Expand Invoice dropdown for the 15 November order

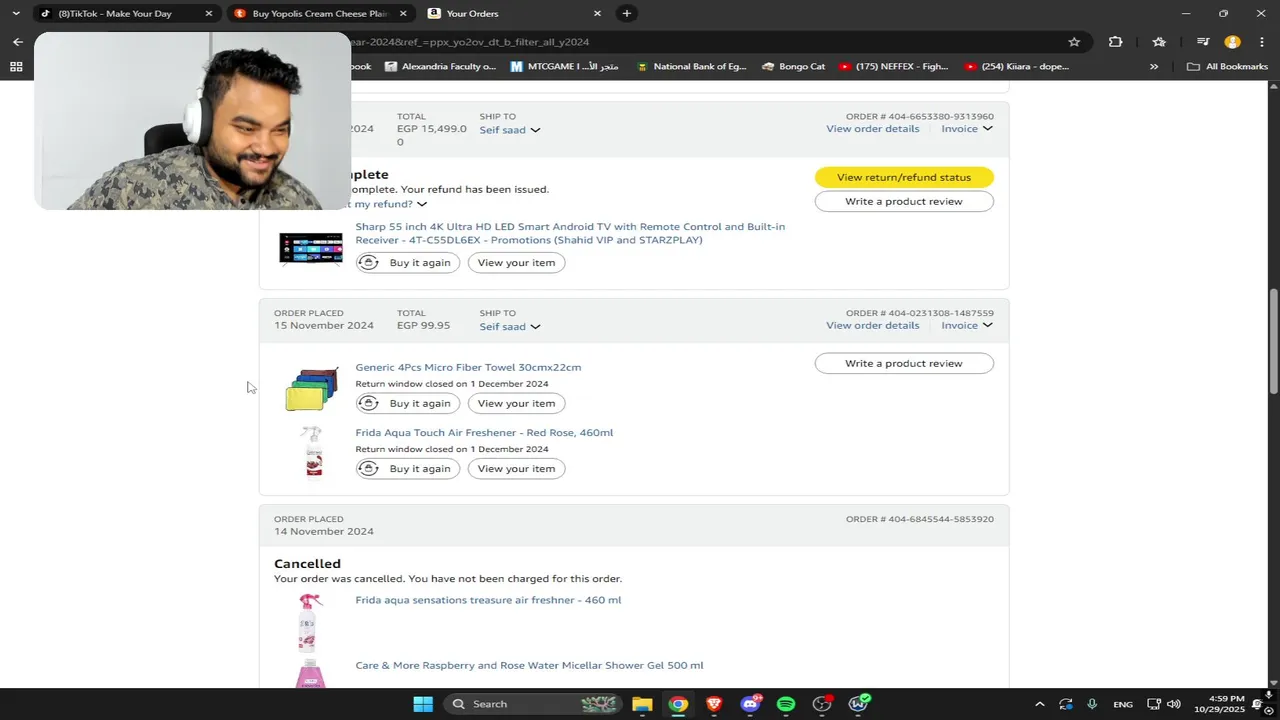pyautogui.click(x=967, y=326)
